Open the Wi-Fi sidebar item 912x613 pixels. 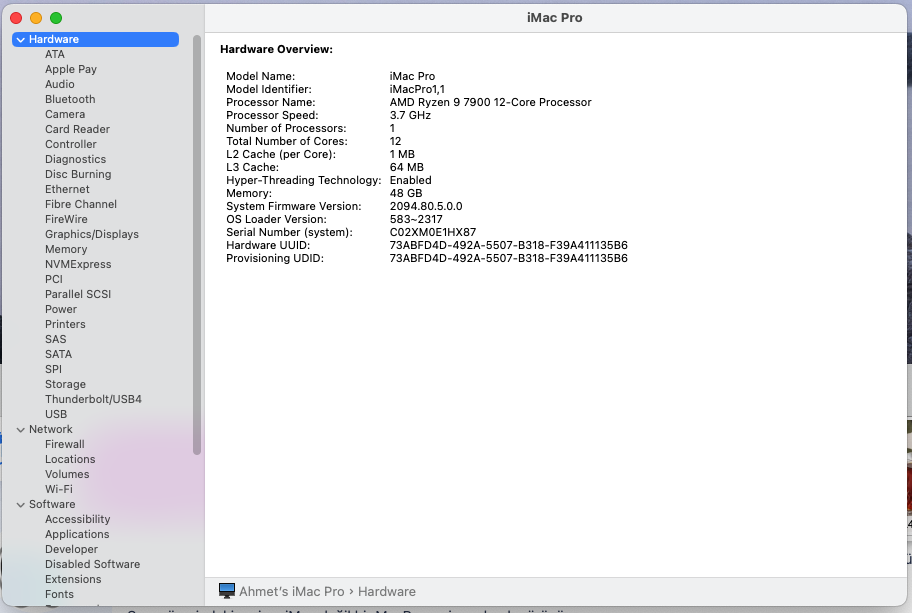[59, 490]
